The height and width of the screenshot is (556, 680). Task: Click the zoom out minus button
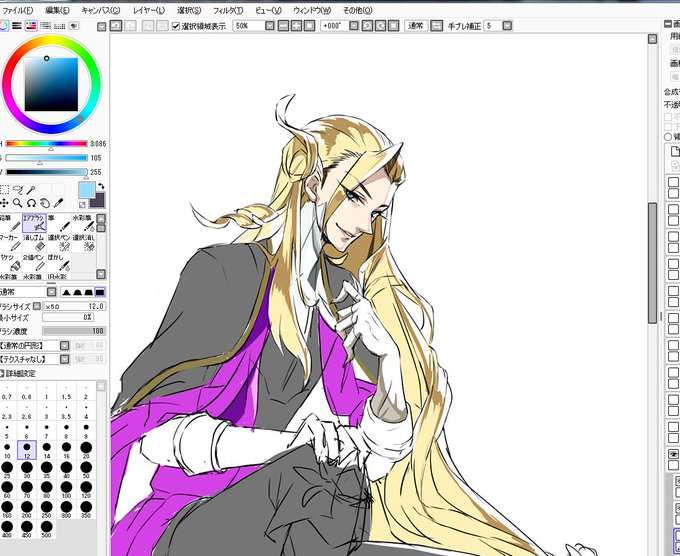pos(283,26)
